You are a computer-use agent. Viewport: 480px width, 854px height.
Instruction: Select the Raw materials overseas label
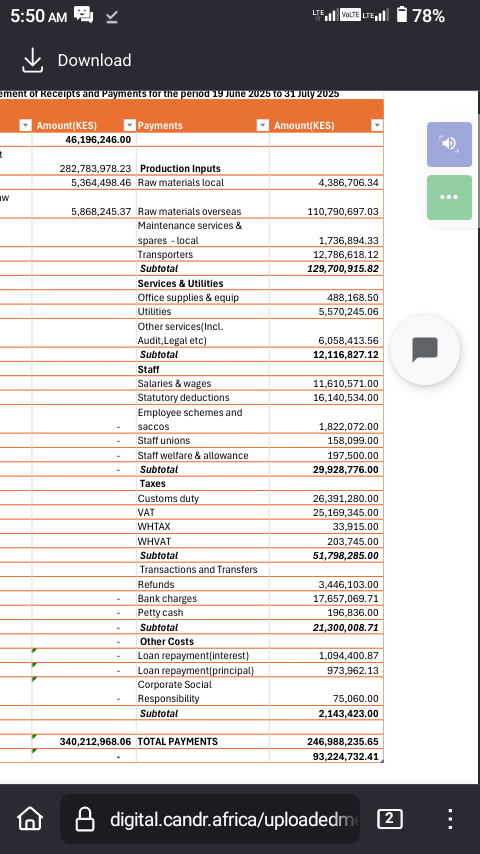(189, 211)
